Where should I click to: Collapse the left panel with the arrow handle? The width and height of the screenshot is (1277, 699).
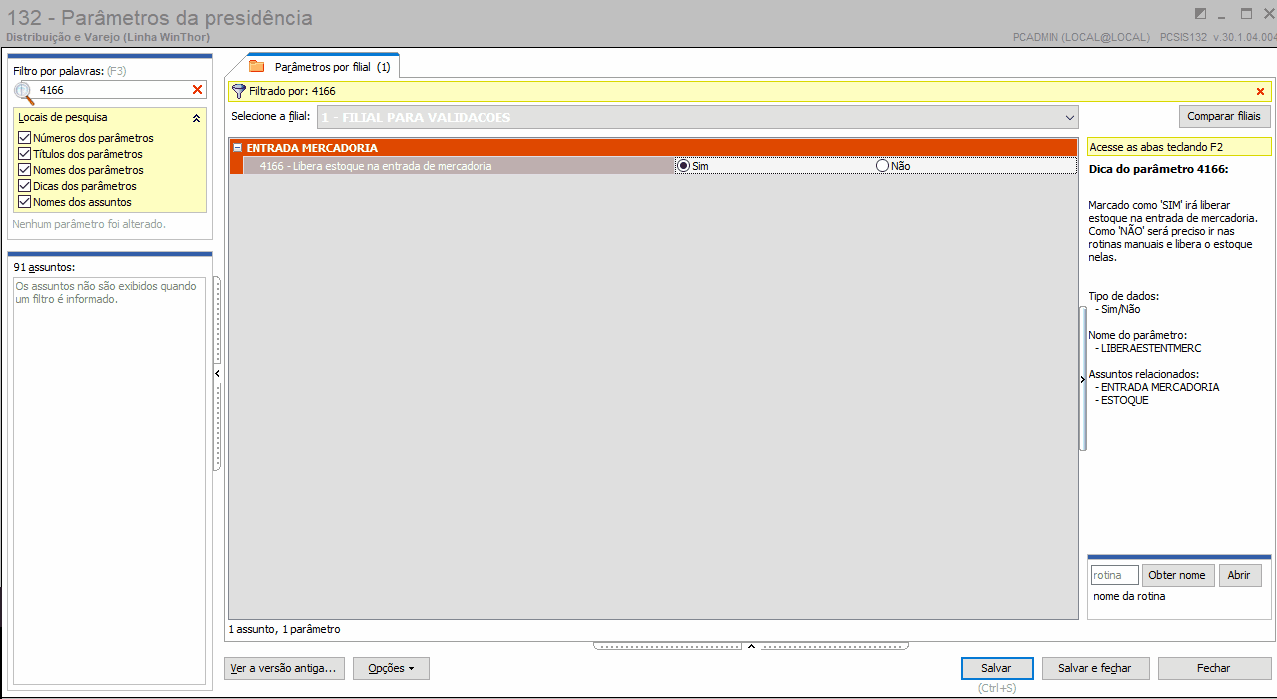218,373
